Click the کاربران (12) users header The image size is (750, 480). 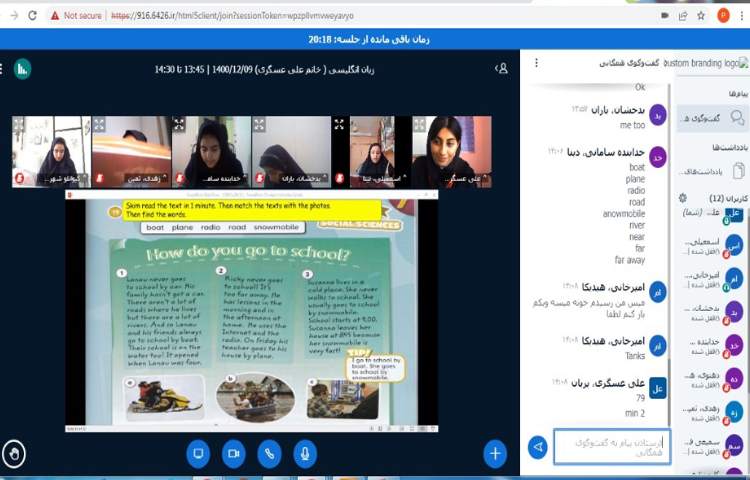pyautogui.click(x=727, y=198)
